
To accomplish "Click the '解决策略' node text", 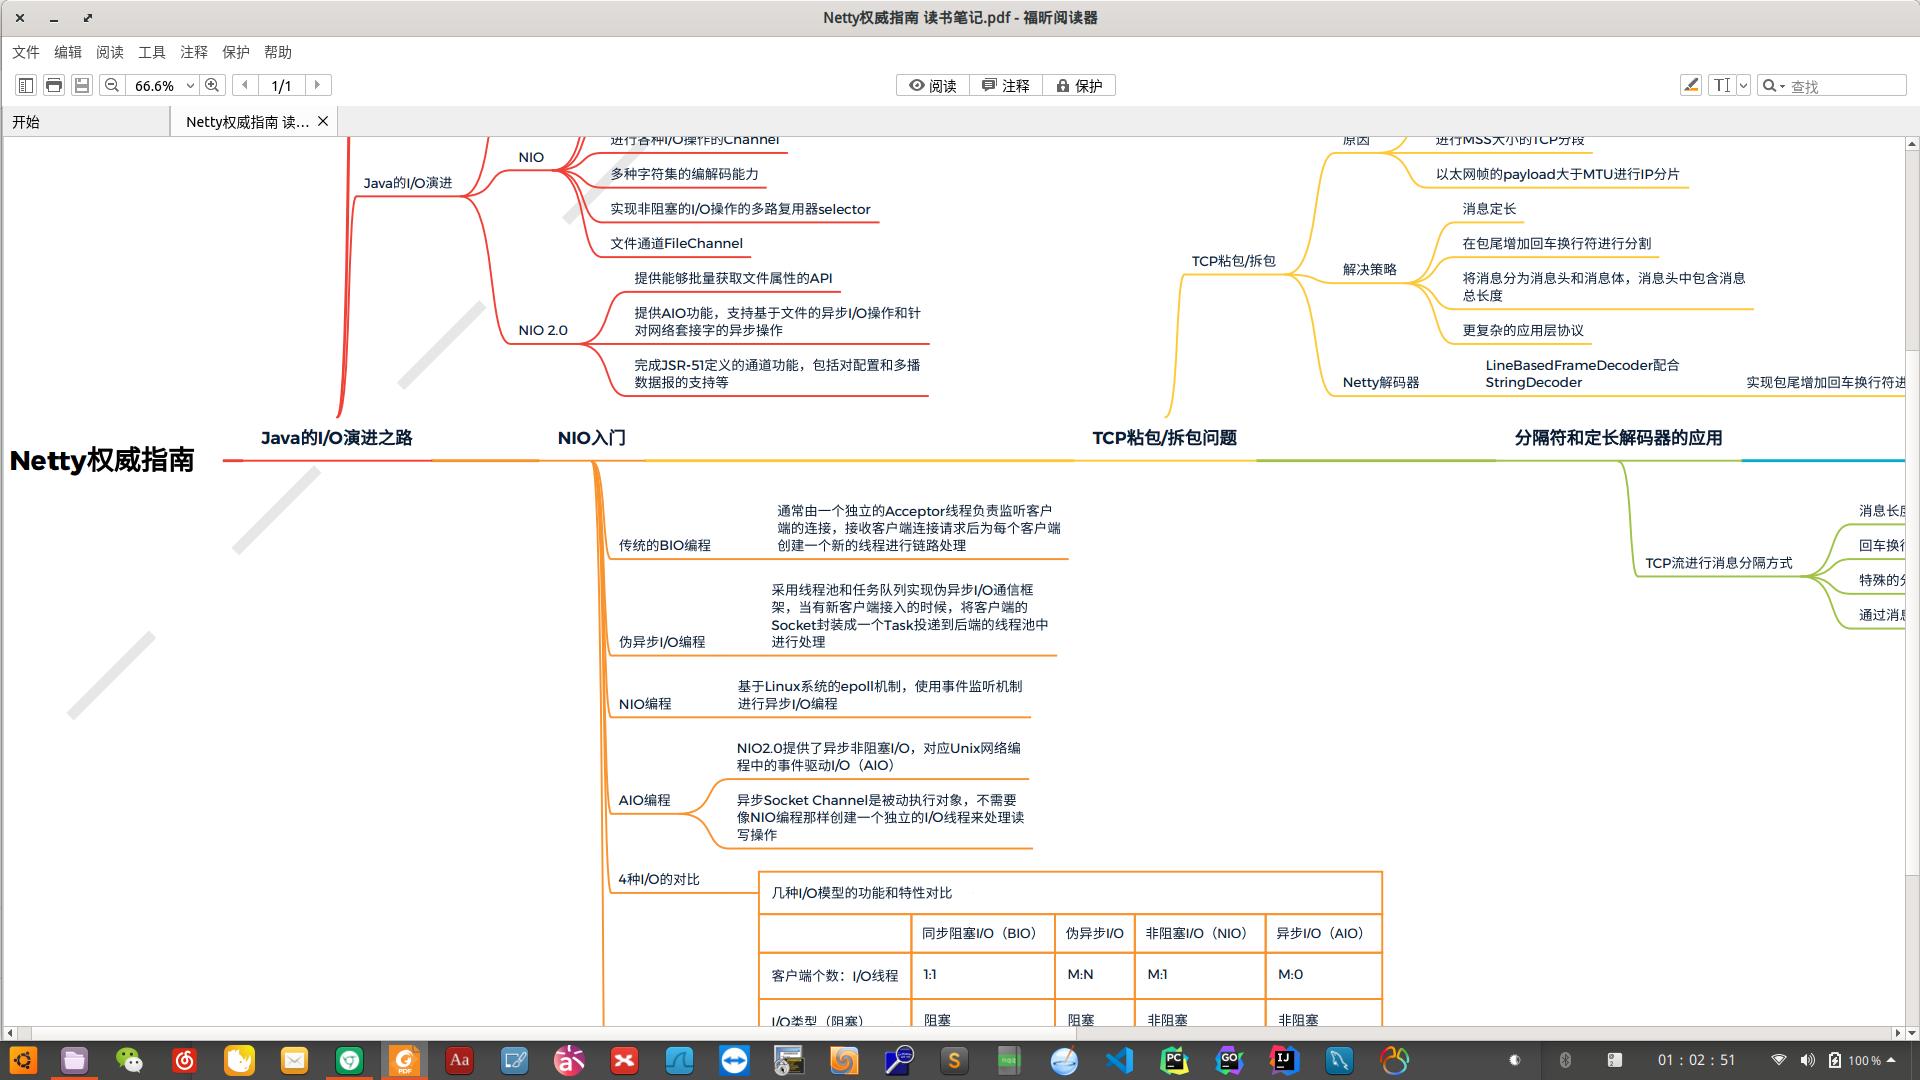I will click(1369, 269).
